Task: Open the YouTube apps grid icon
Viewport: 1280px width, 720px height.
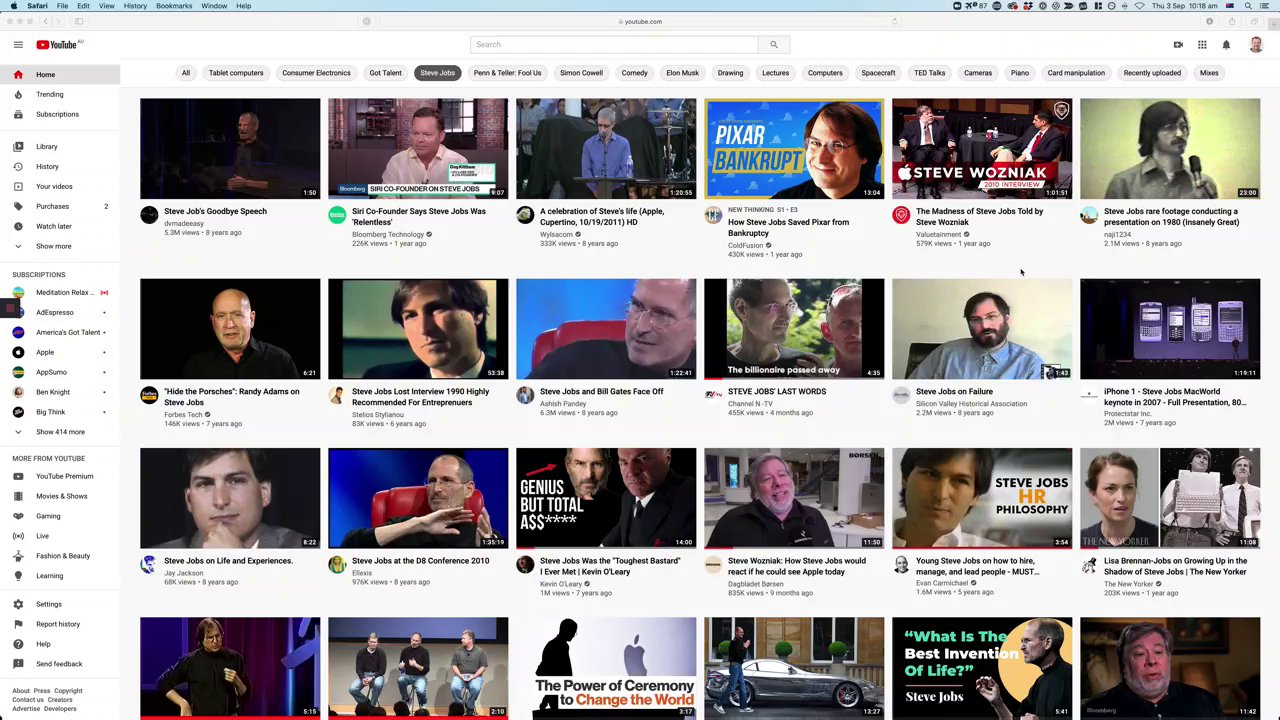Action: (x=1202, y=44)
